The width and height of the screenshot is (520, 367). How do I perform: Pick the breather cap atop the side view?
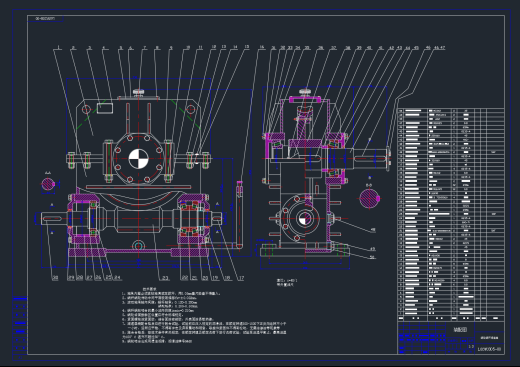click(x=305, y=92)
